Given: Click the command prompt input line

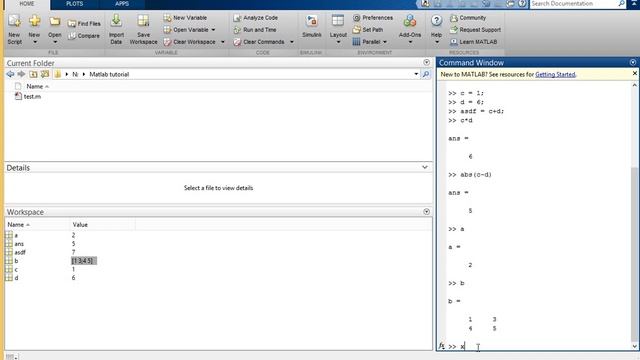Looking at the screenshot, I should pos(539,347).
